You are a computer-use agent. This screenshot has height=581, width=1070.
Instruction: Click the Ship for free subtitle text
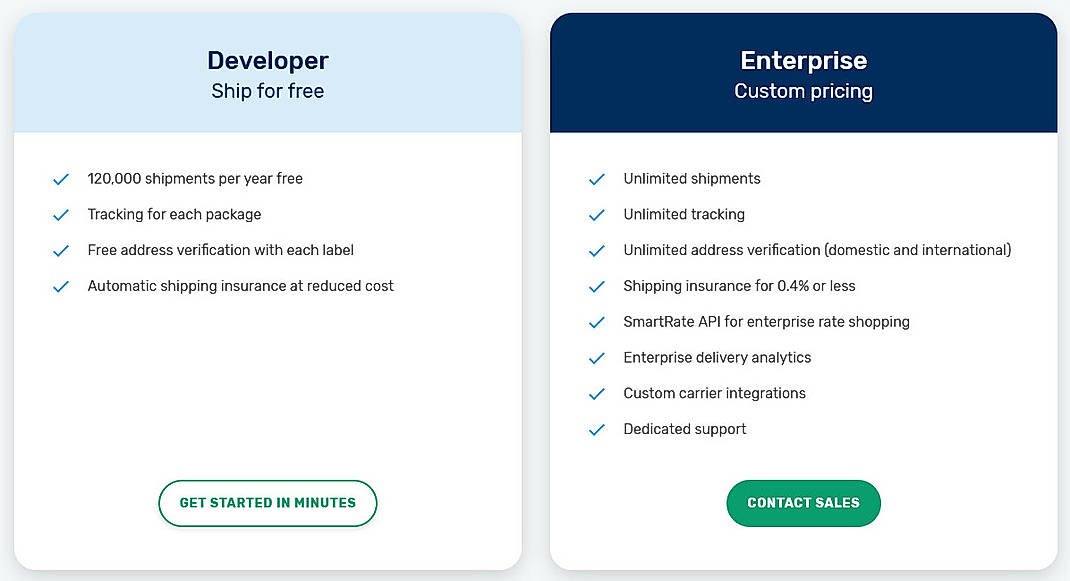[267, 90]
